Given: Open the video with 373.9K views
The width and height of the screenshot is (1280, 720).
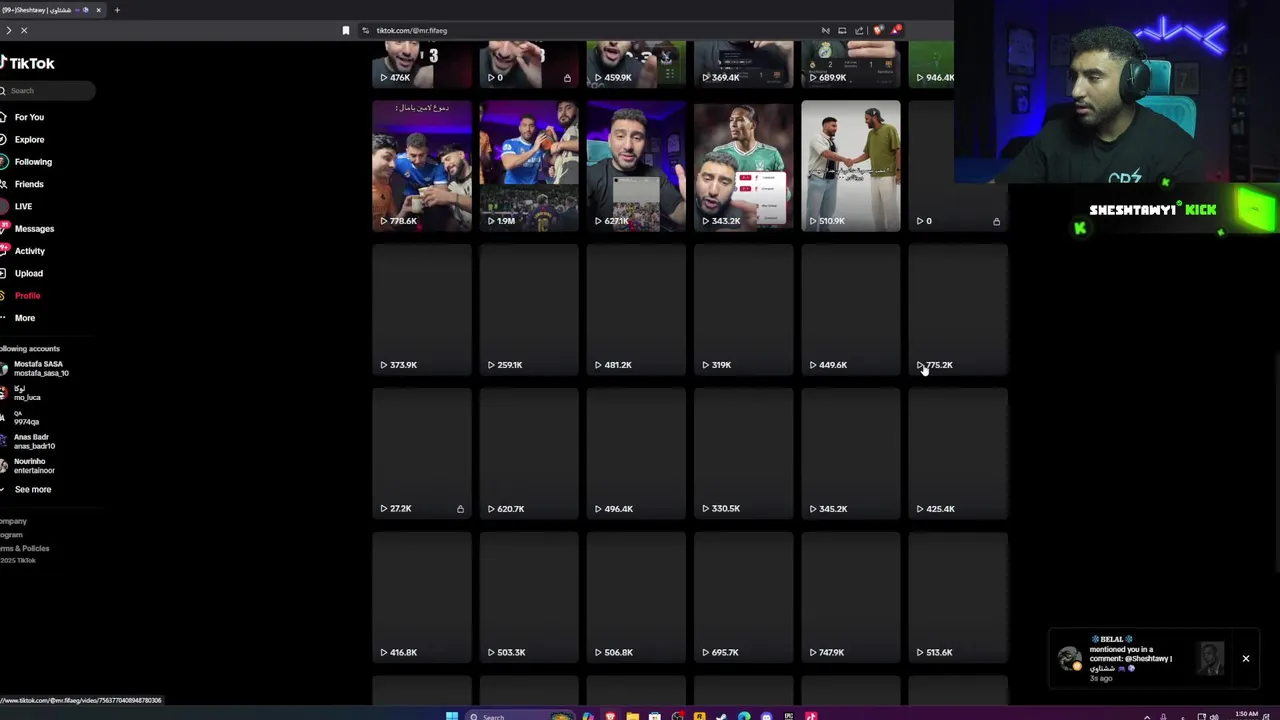Looking at the screenshot, I should pyautogui.click(x=422, y=310).
